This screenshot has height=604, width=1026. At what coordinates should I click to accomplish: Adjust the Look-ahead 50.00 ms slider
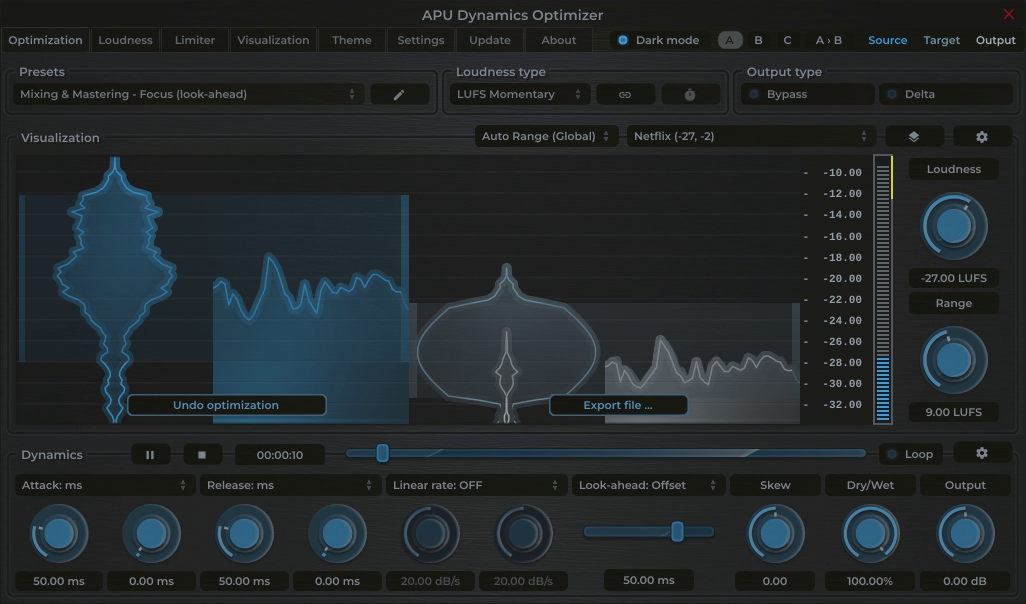click(678, 532)
